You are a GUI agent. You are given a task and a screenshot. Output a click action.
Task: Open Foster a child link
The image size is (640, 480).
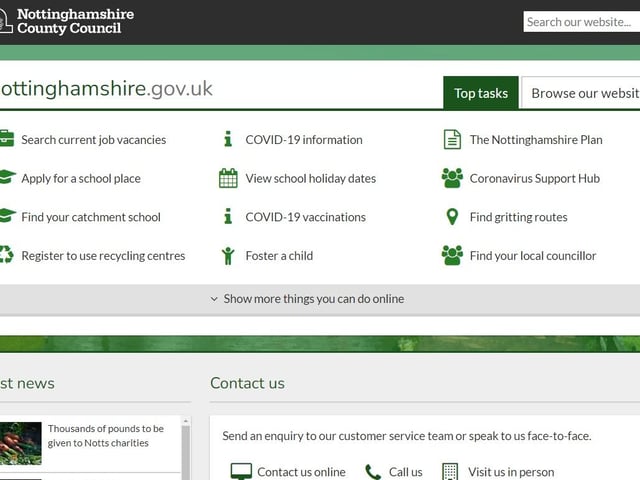pyautogui.click(x=279, y=256)
